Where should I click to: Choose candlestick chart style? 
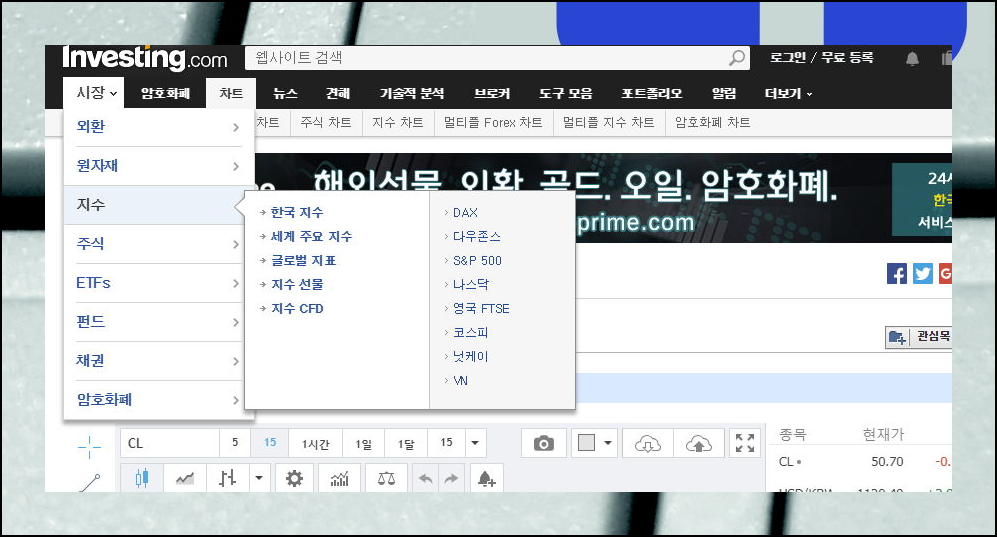click(142, 478)
